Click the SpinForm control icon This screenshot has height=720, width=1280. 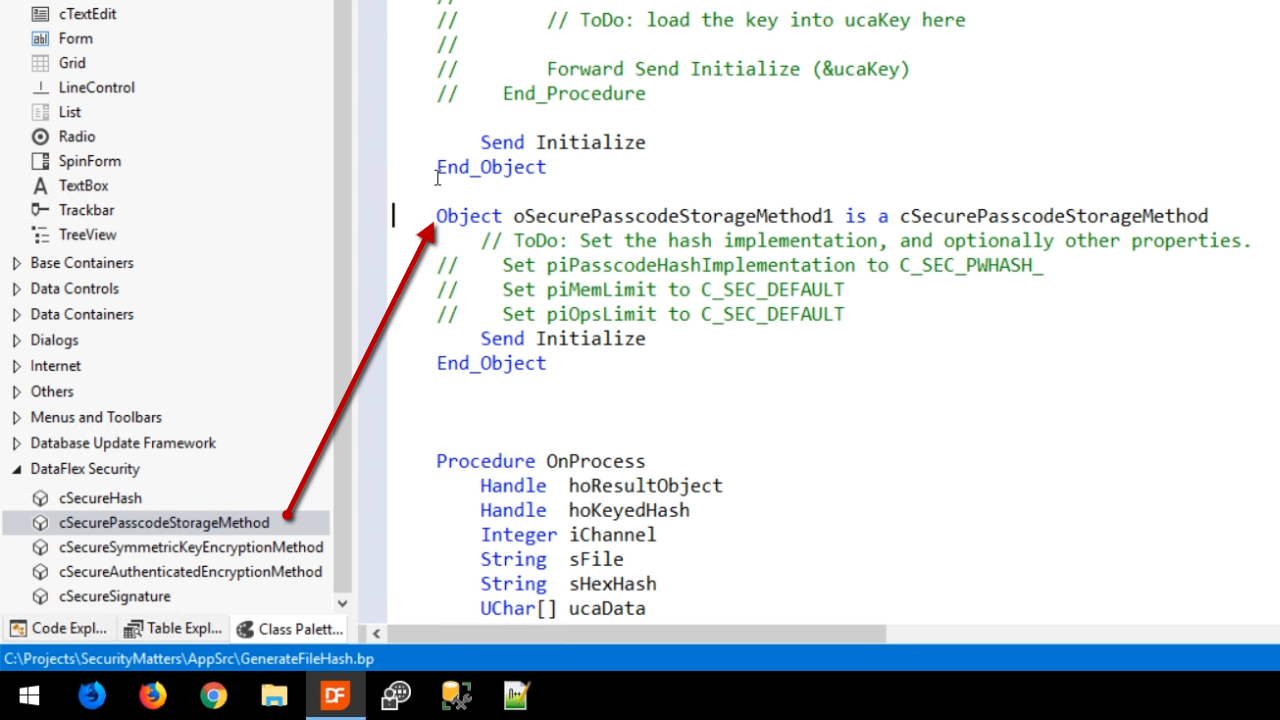tap(40, 161)
